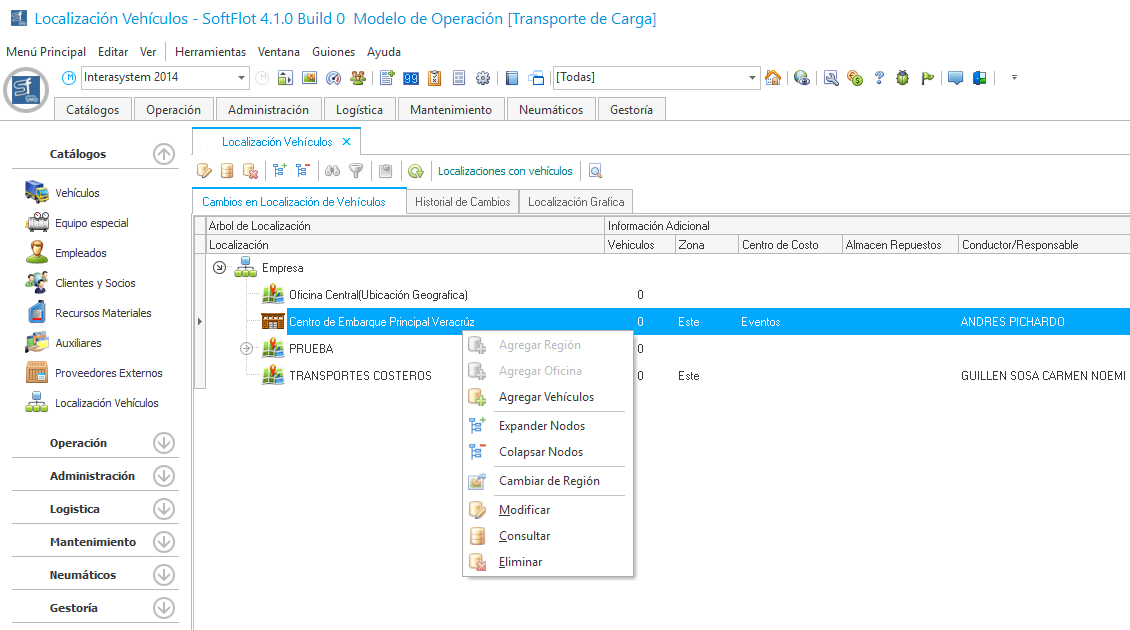Open the Interasystem 2014 dropdown
The width and height of the screenshot is (1130, 630).
pyautogui.click(x=242, y=78)
